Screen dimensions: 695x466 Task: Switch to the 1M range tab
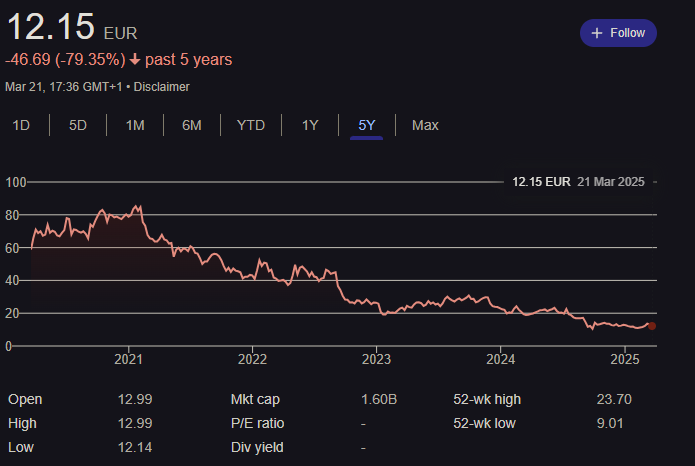(x=135, y=125)
